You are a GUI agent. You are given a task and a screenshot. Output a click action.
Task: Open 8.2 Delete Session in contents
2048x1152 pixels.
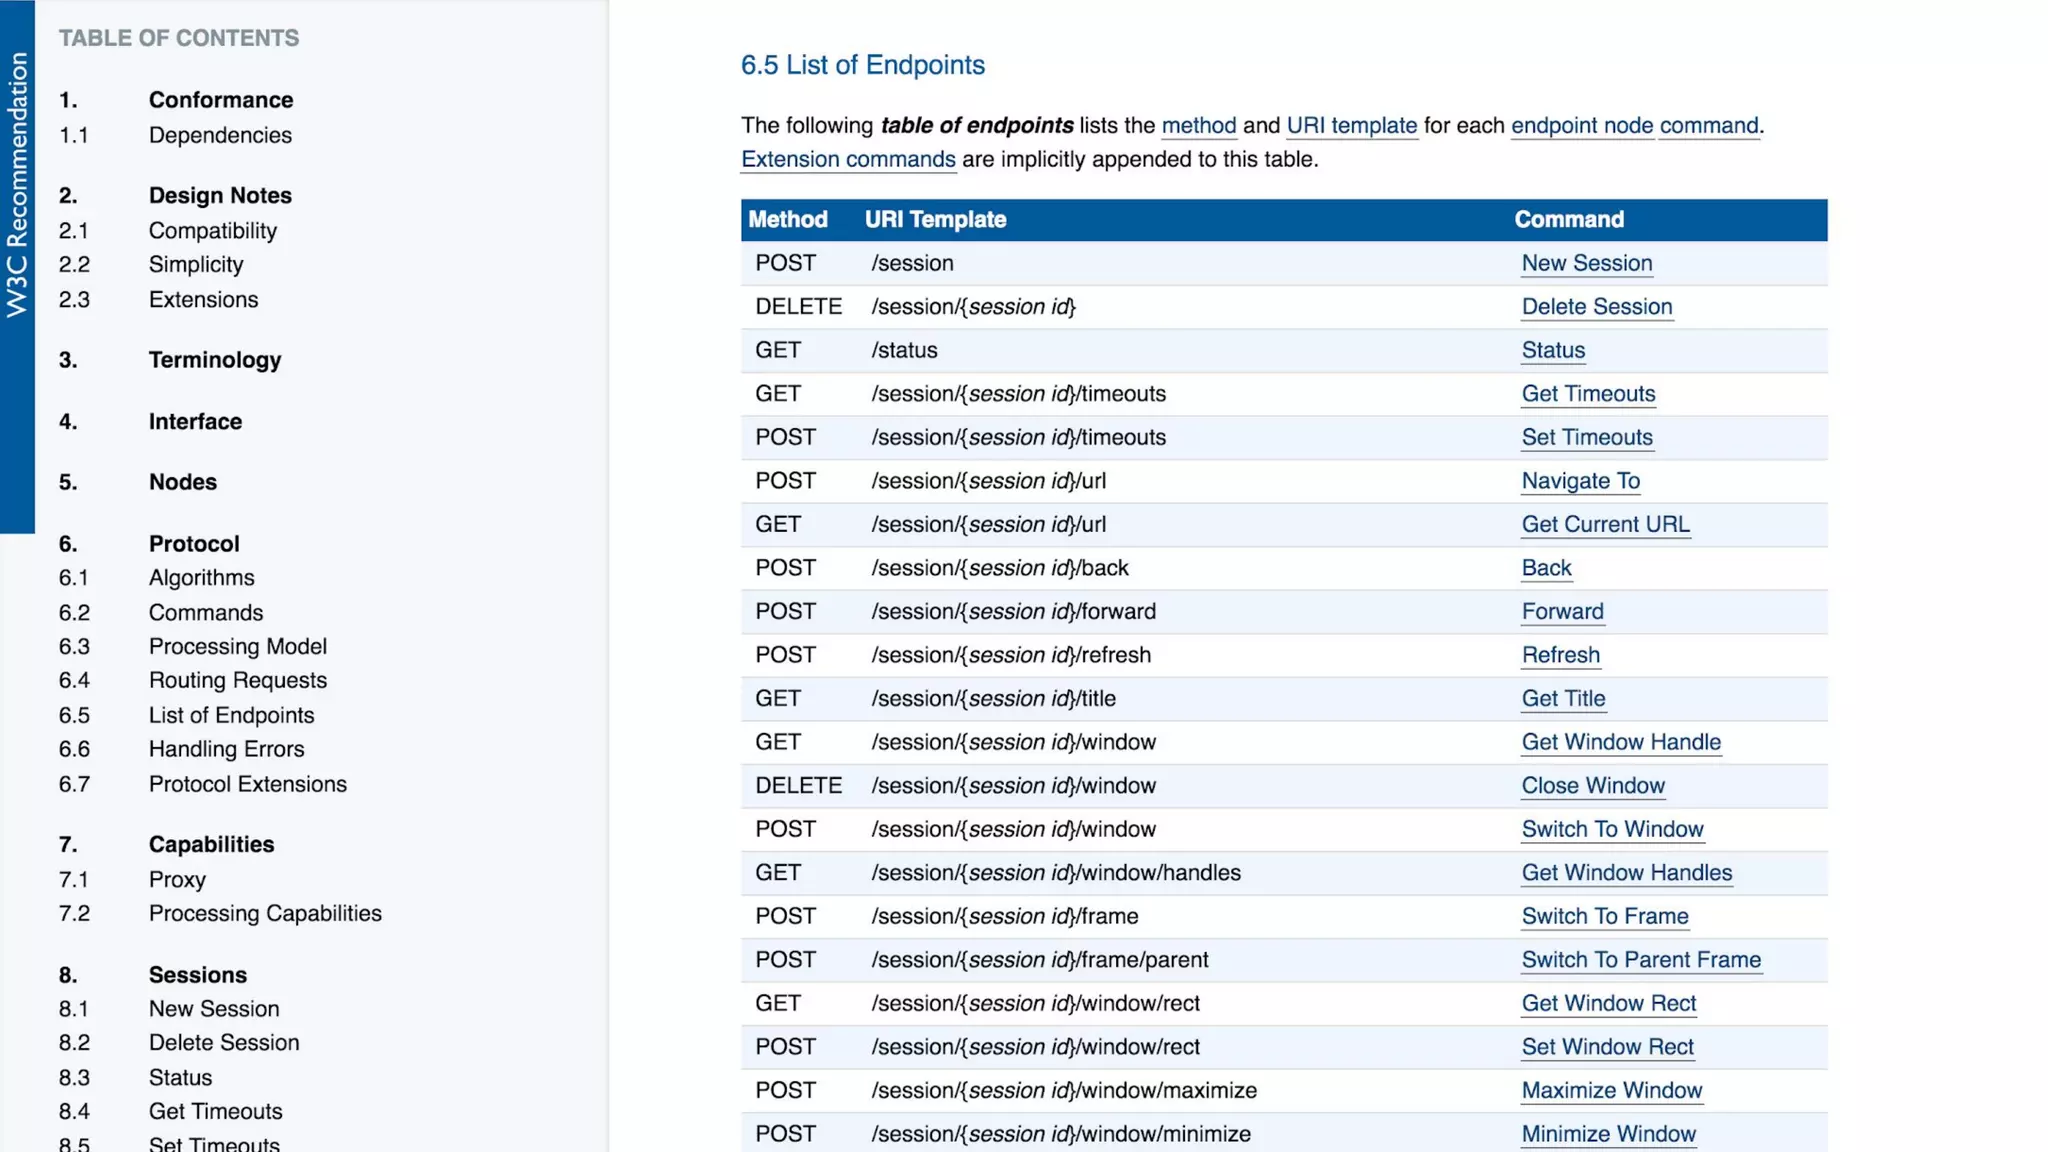click(224, 1042)
